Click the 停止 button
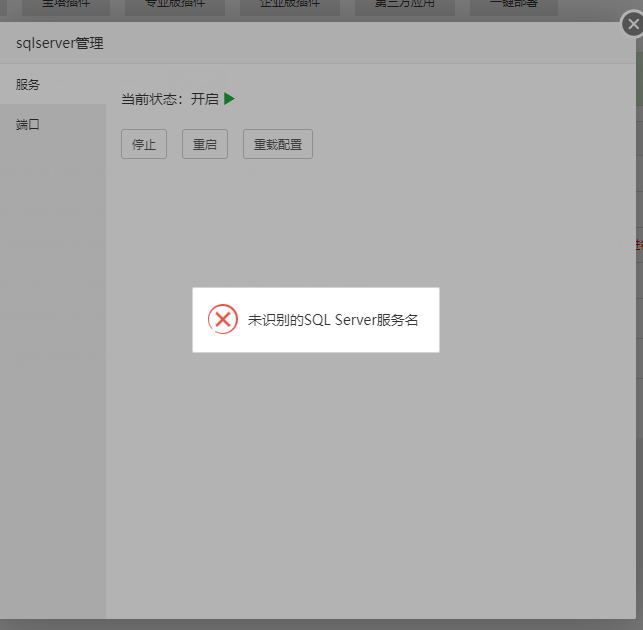This screenshot has height=630, width=643. click(x=144, y=144)
